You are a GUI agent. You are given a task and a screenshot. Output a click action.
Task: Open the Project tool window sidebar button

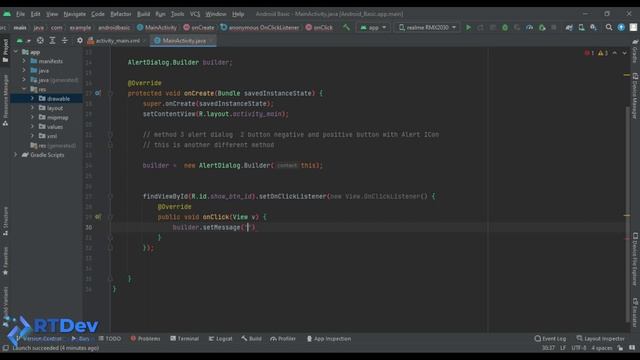[5, 51]
